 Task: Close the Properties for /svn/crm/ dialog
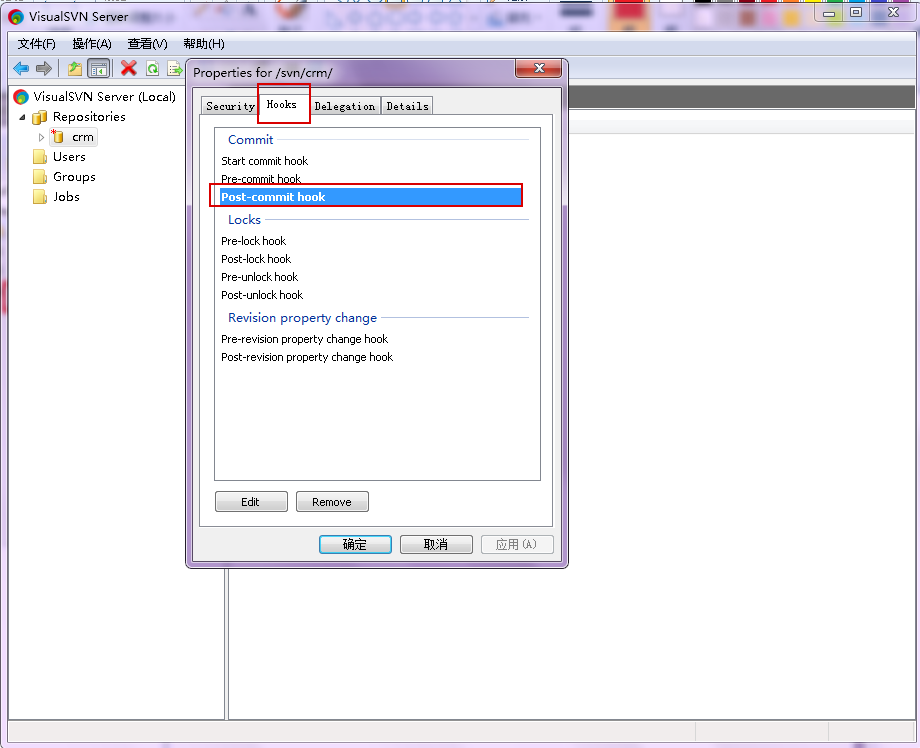coord(539,68)
